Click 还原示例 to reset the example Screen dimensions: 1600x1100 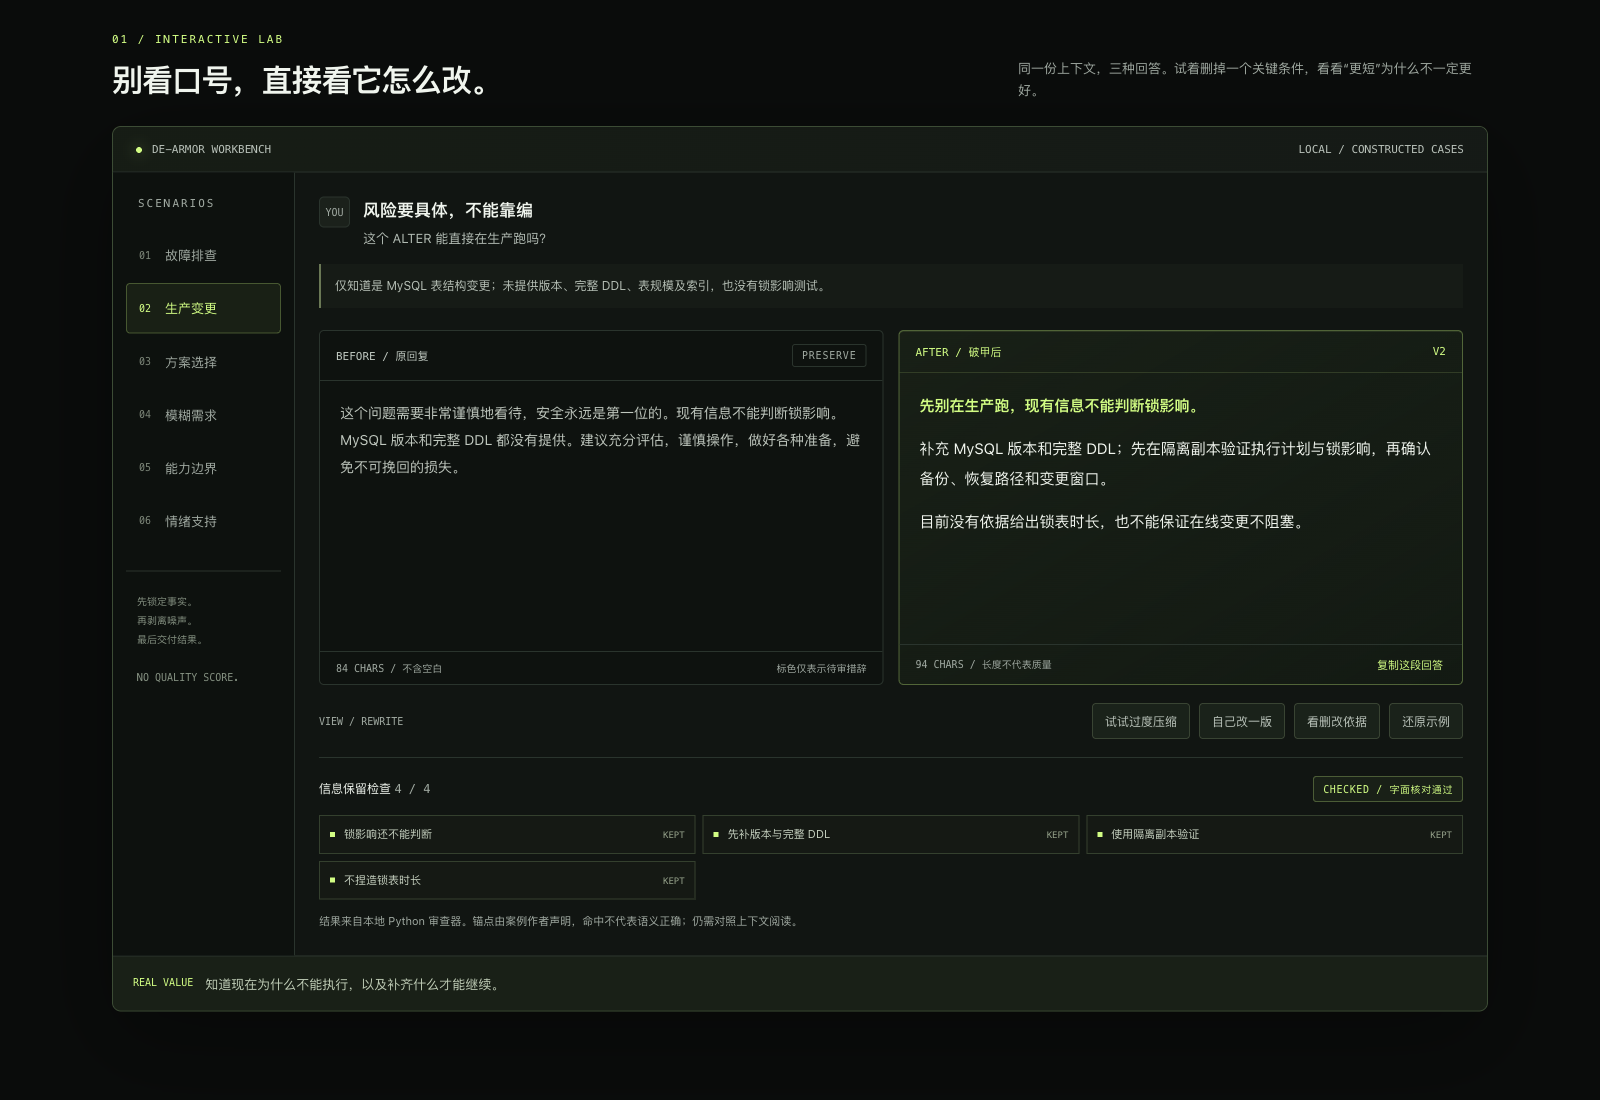tap(1425, 721)
